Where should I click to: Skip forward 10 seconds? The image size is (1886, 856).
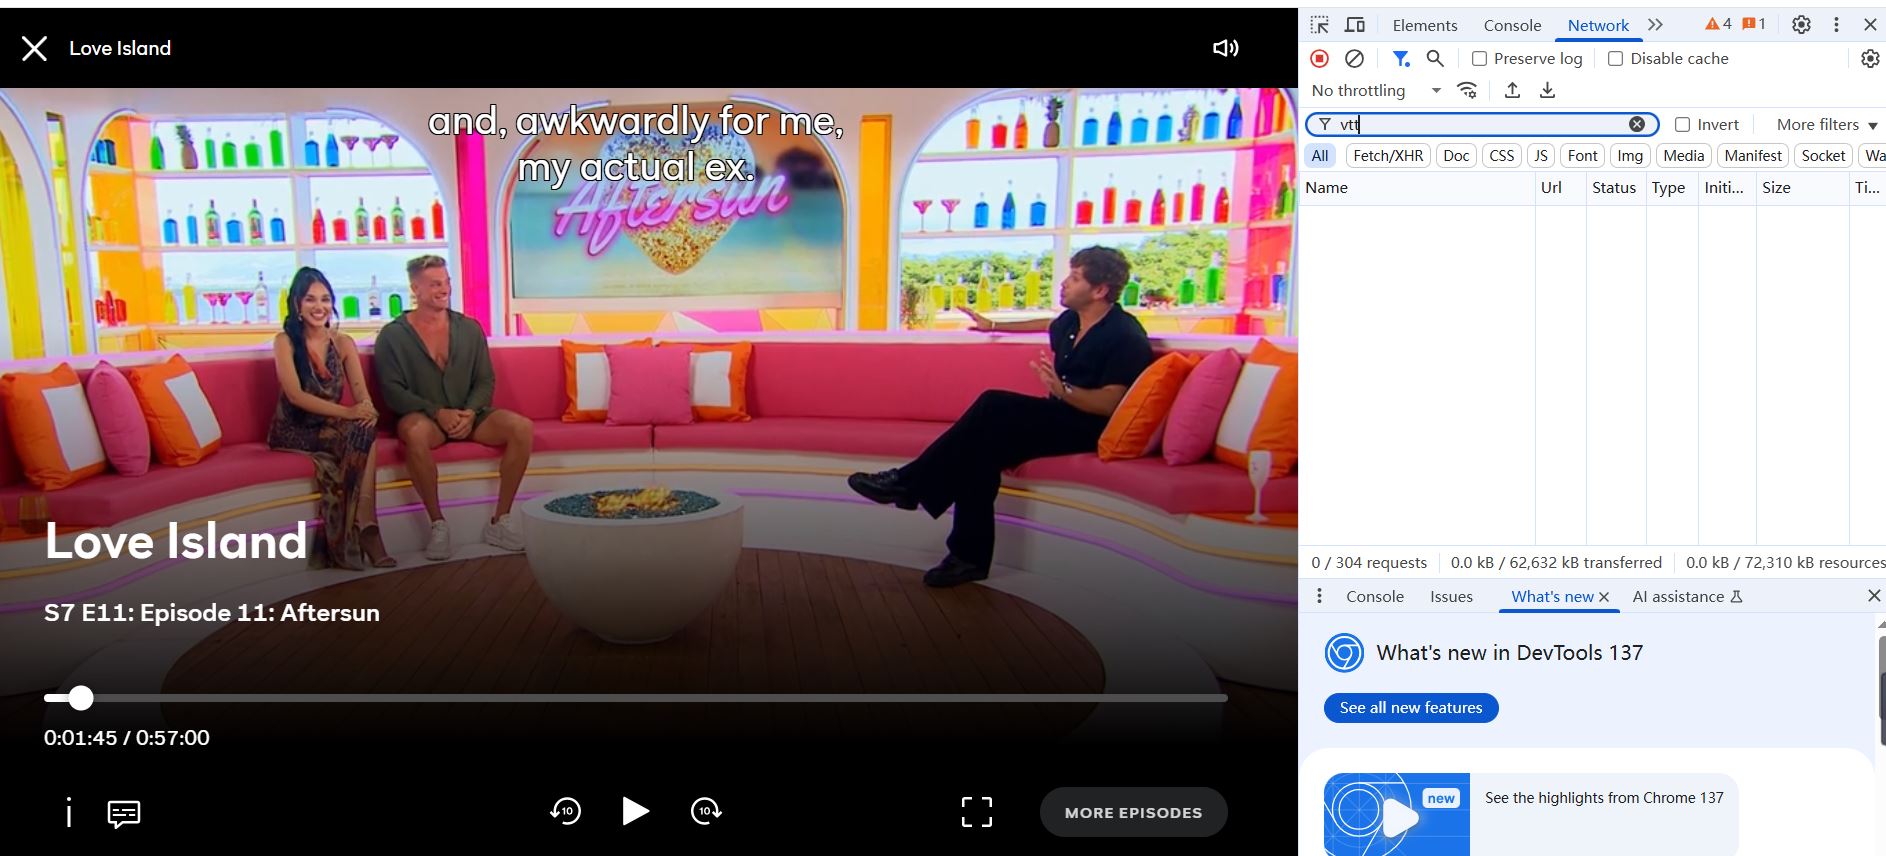tap(706, 811)
